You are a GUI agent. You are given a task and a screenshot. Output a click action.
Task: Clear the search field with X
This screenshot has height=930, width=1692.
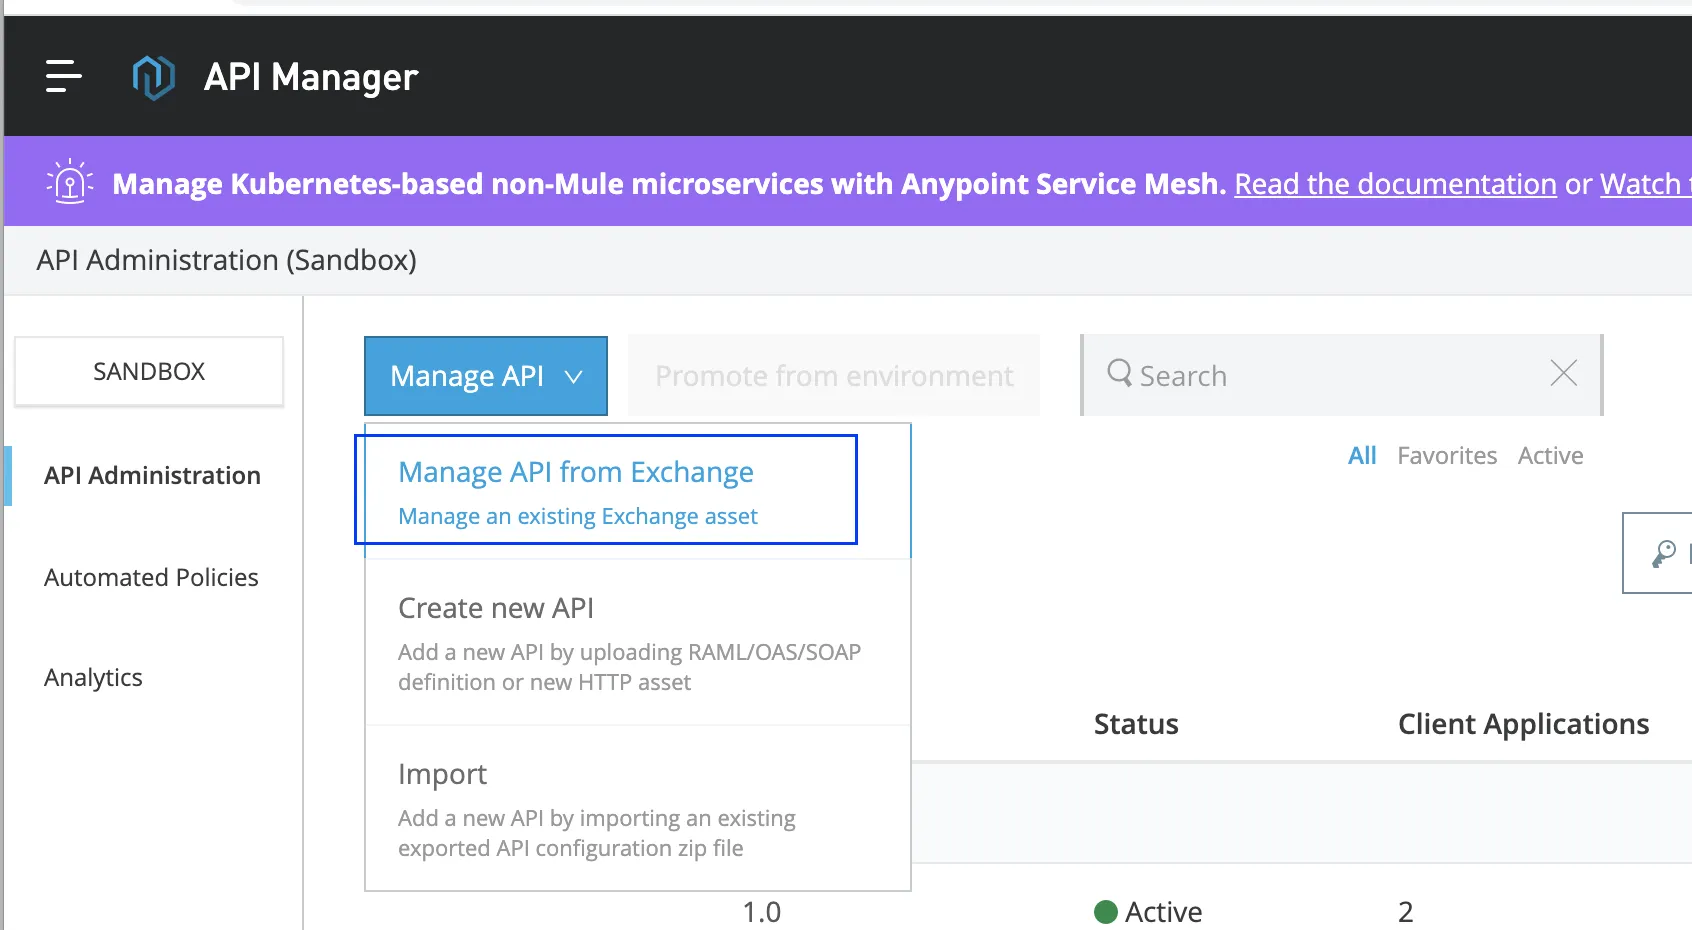[1563, 374]
